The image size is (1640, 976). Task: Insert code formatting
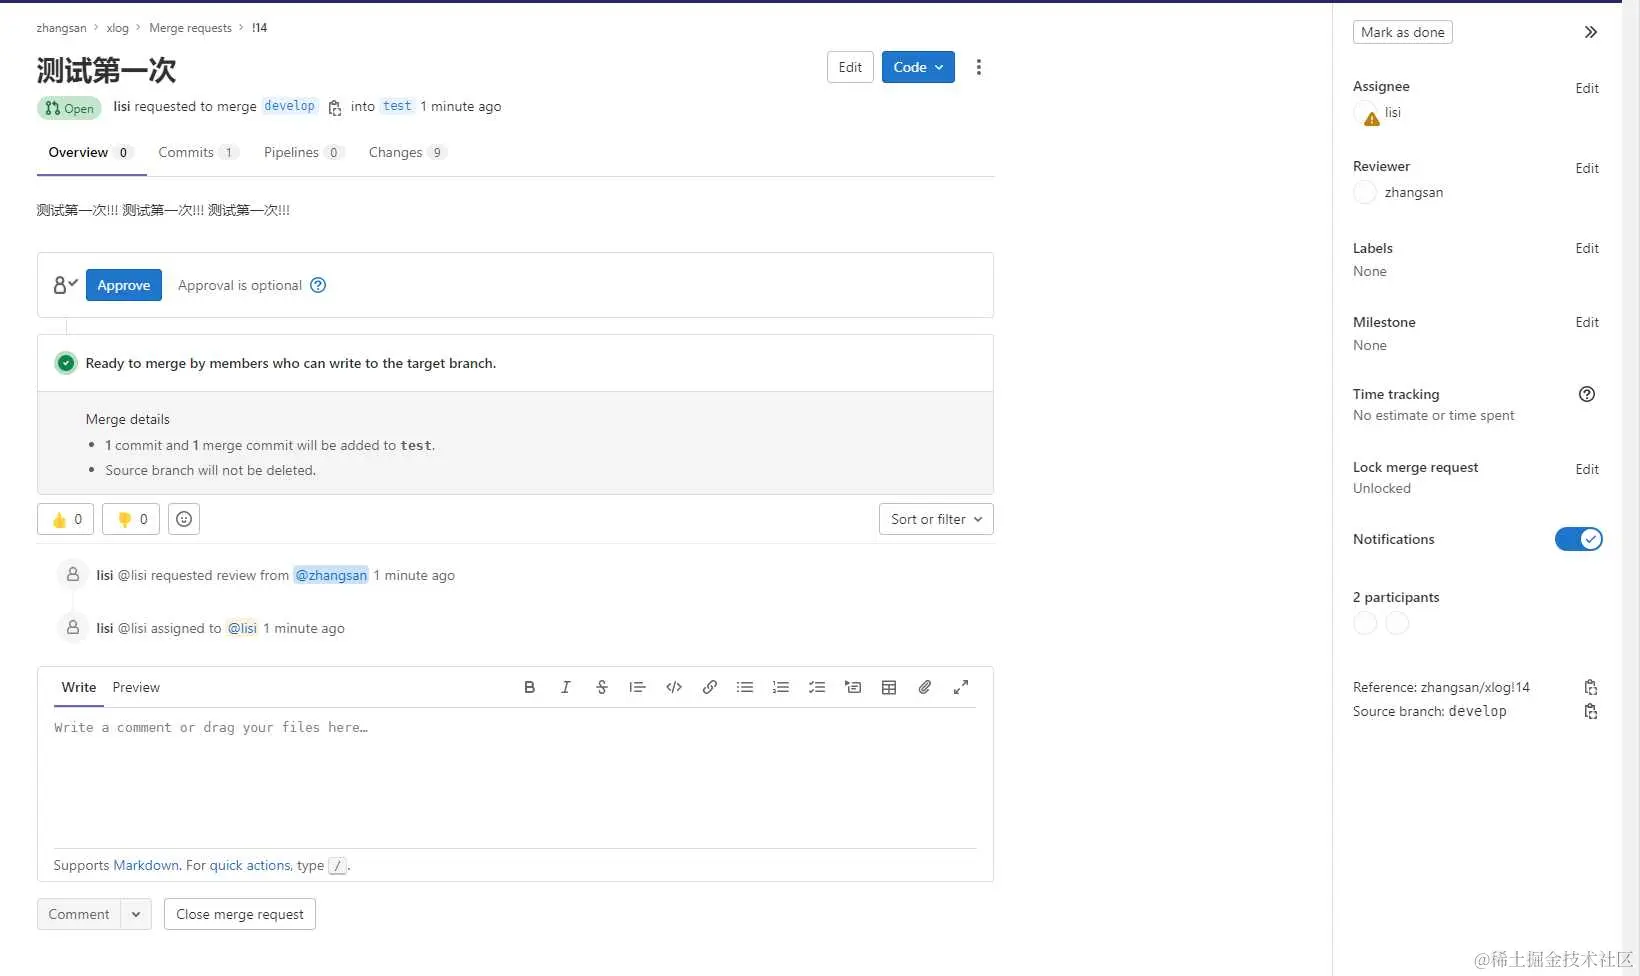click(674, 687)
